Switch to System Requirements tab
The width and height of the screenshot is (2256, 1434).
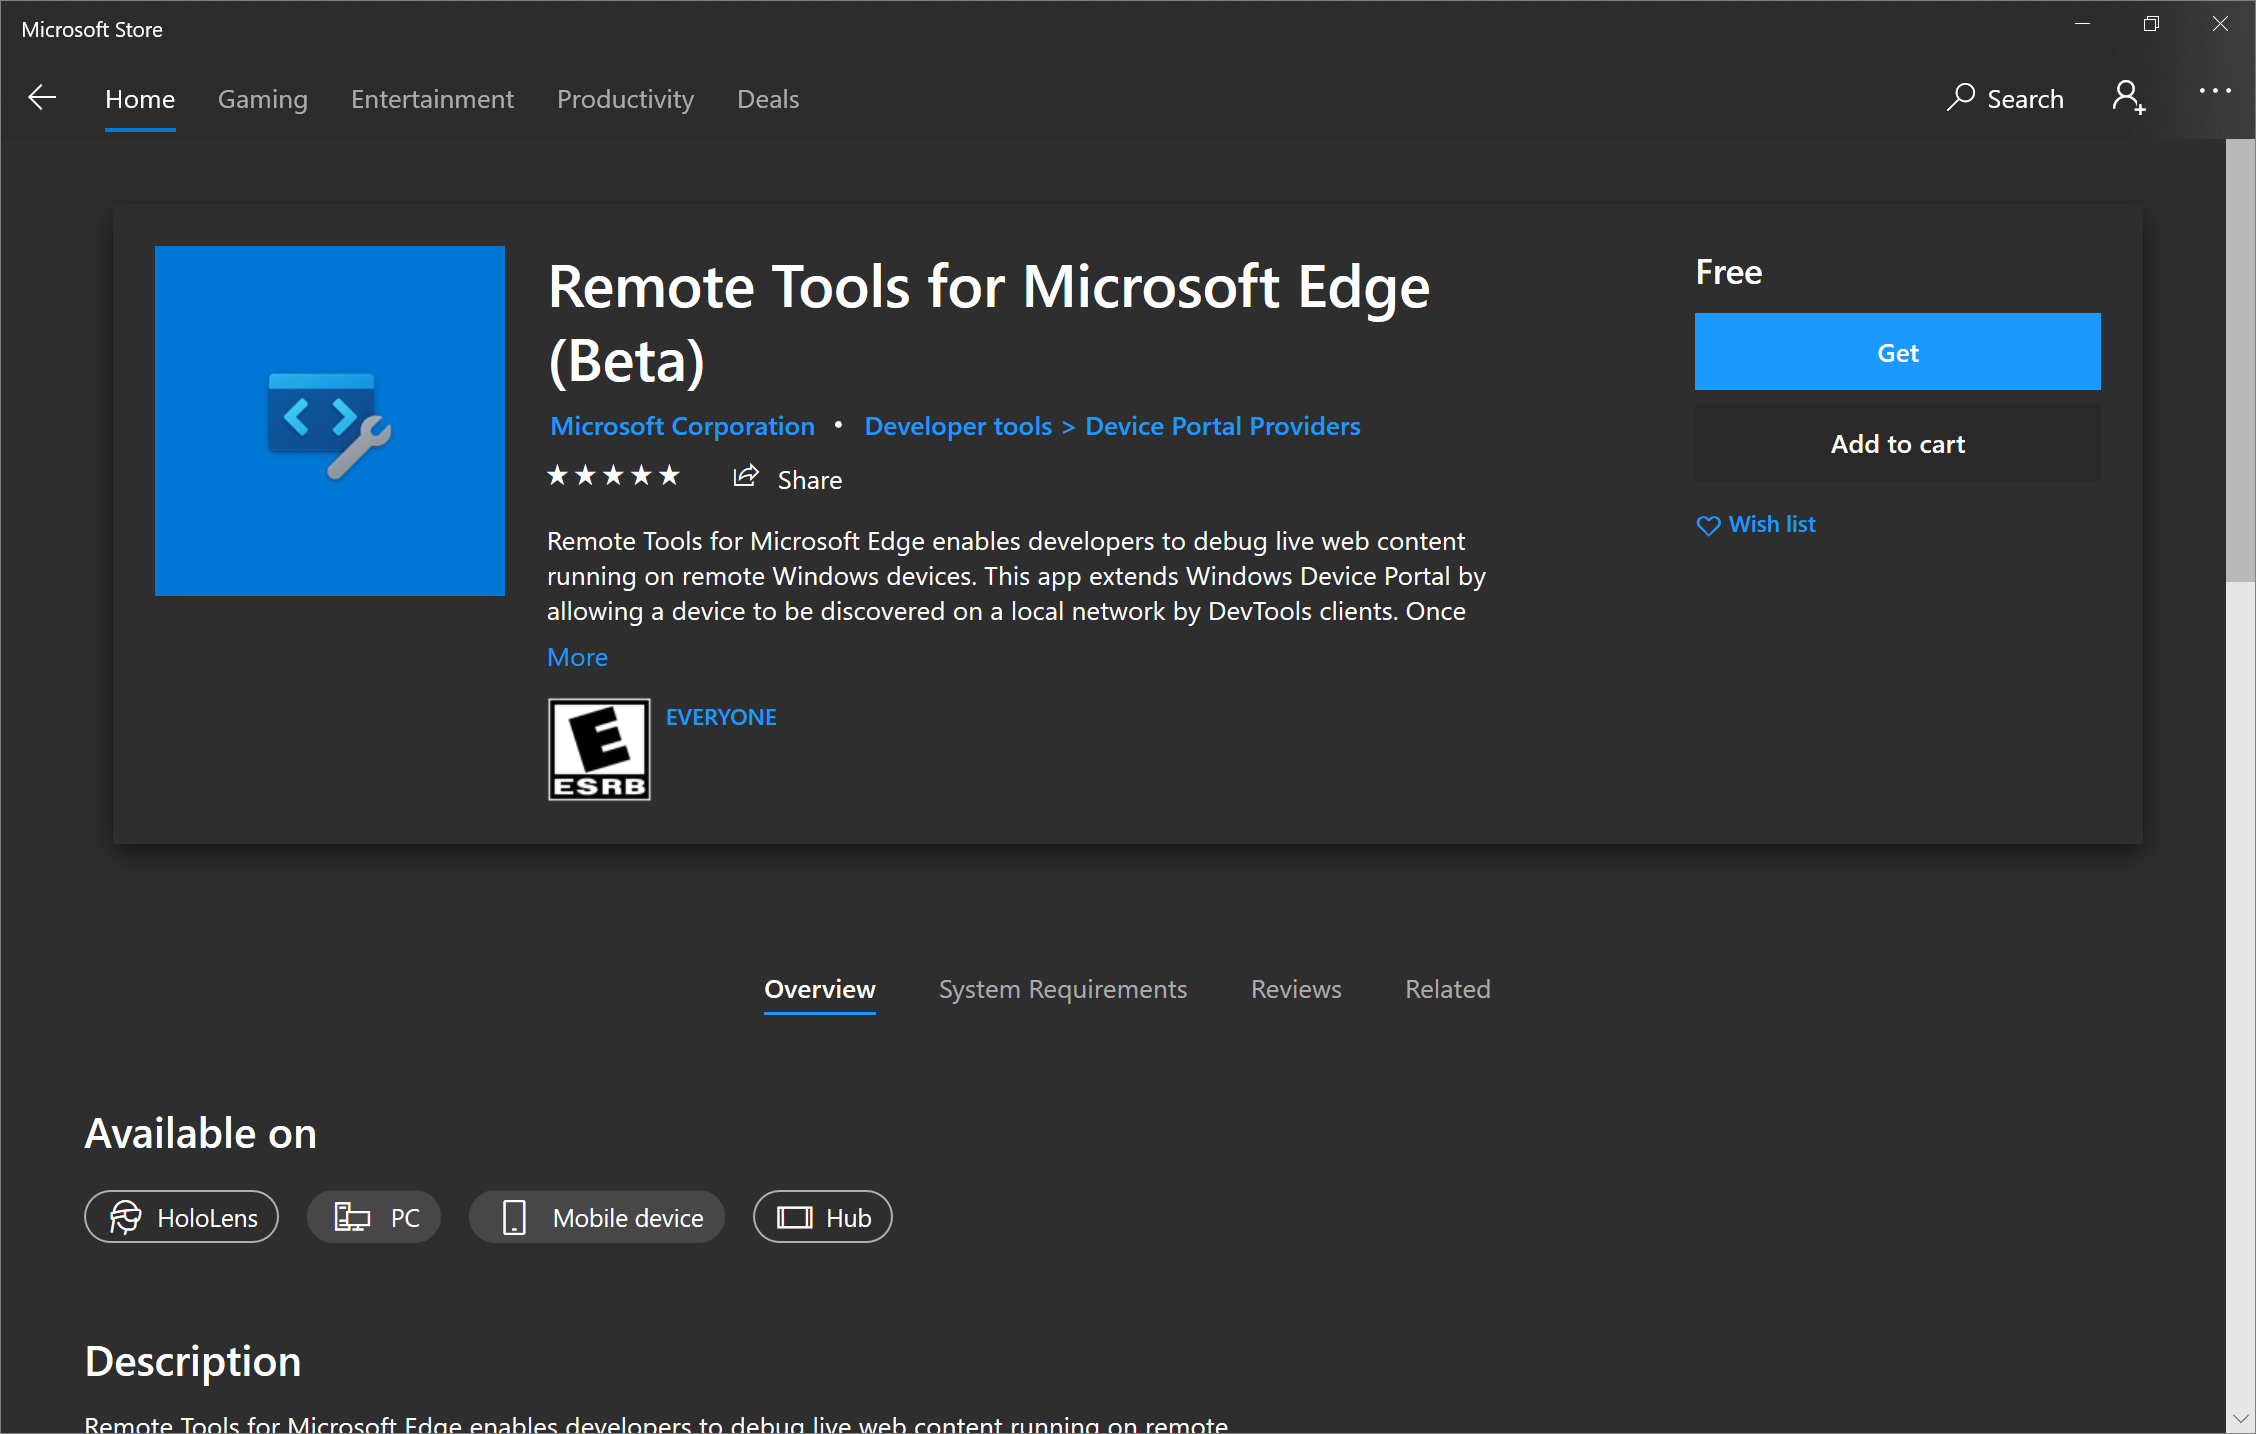1062,988
